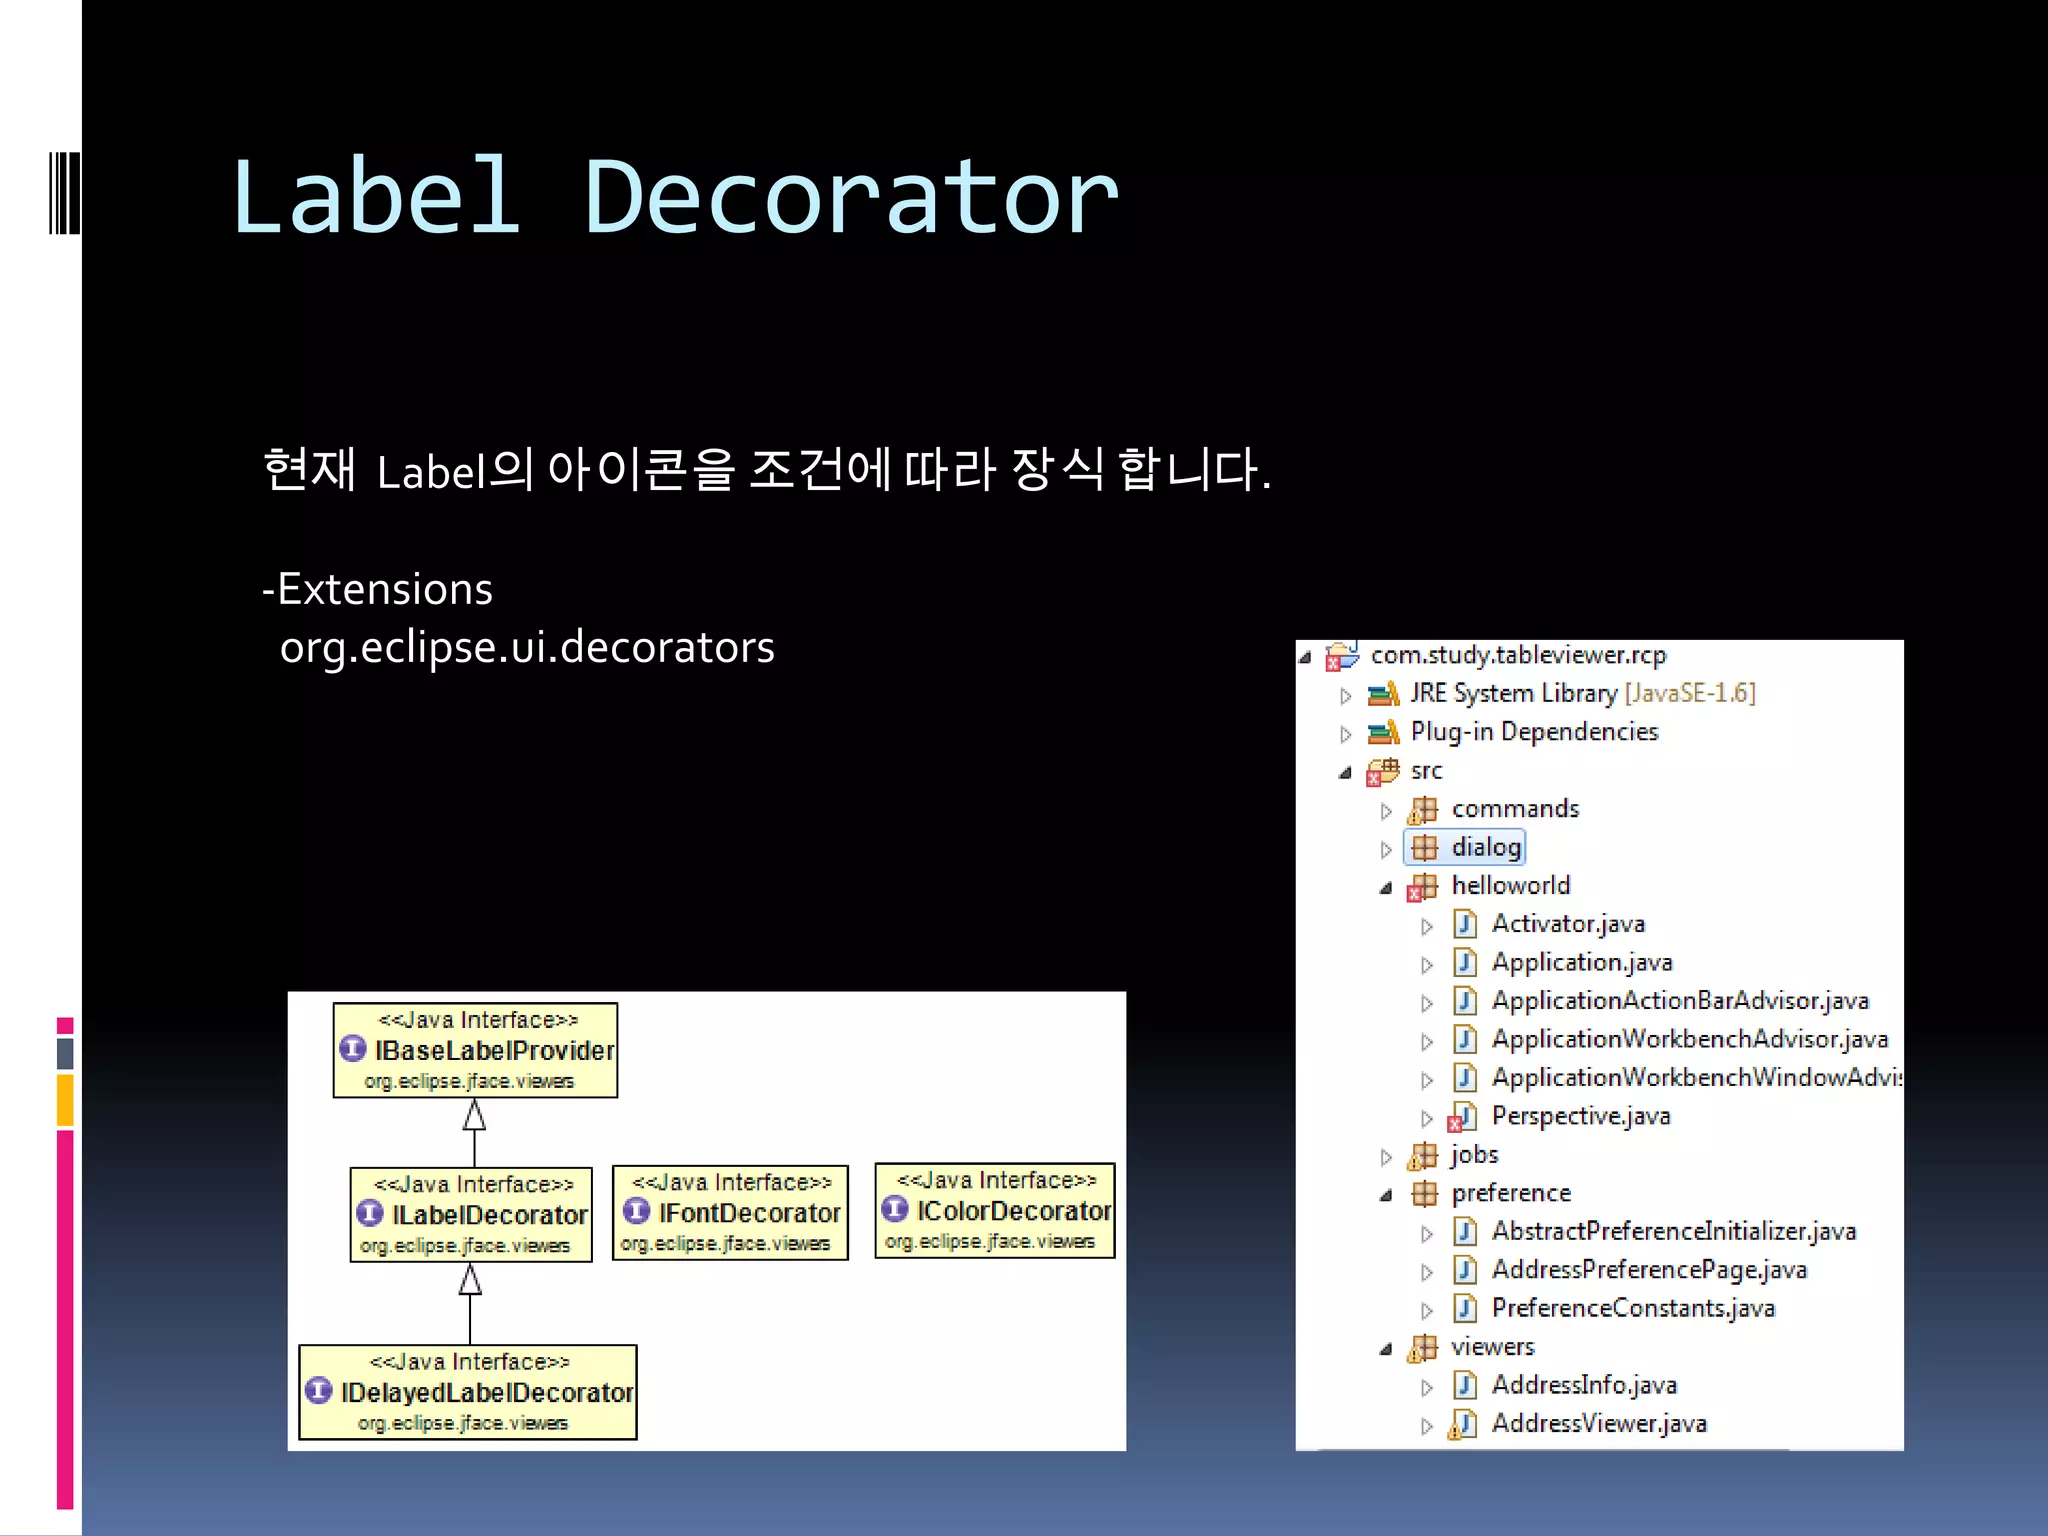Click the Plug-in Dependencies library icon
The height and width of the screenshot is (1536, 2048).
[x=1383, y=733]
